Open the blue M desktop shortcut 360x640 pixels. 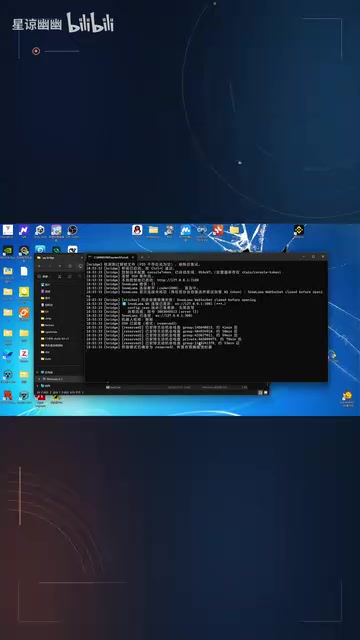[186, 230]
